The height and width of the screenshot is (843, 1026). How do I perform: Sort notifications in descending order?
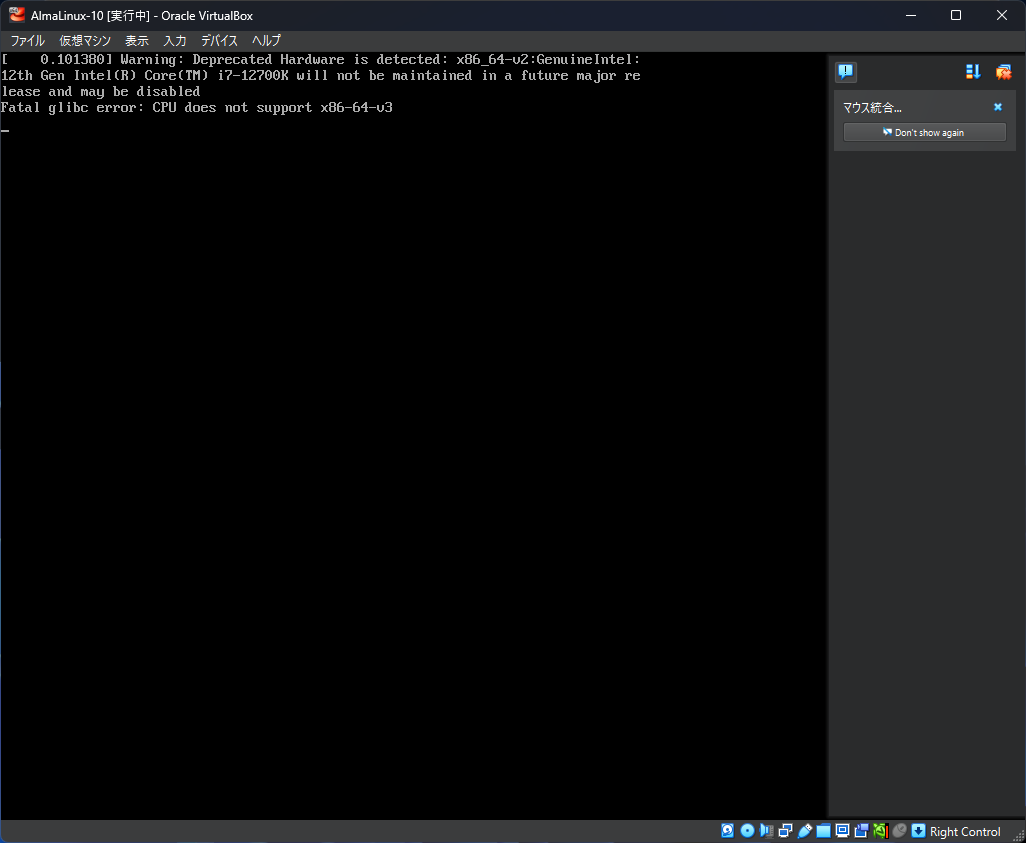click(973, 71)
